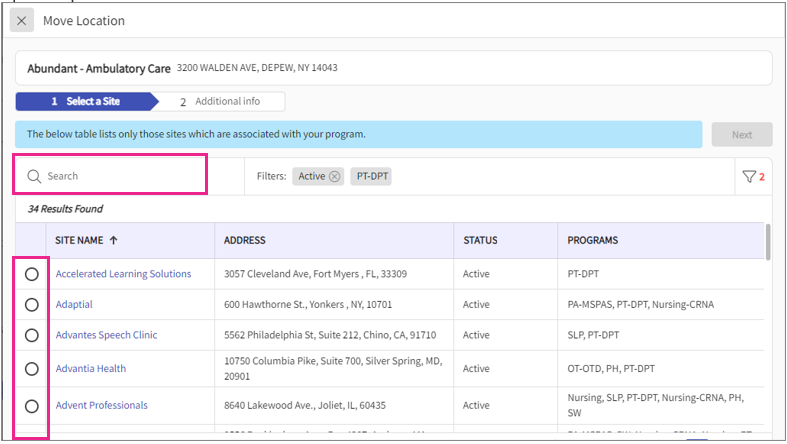Type in the Search field
Screen dimensions: 787x444
(120, 176)
